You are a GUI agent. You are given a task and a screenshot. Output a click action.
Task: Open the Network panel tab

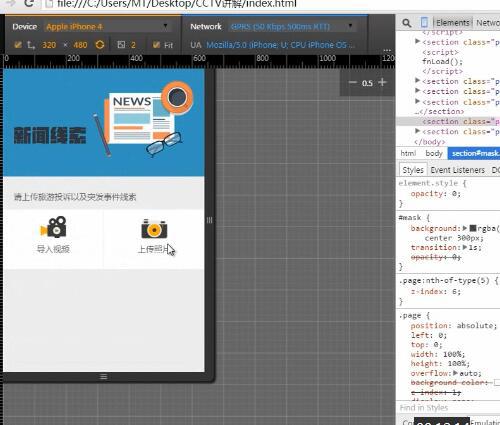tap(488, 23)
